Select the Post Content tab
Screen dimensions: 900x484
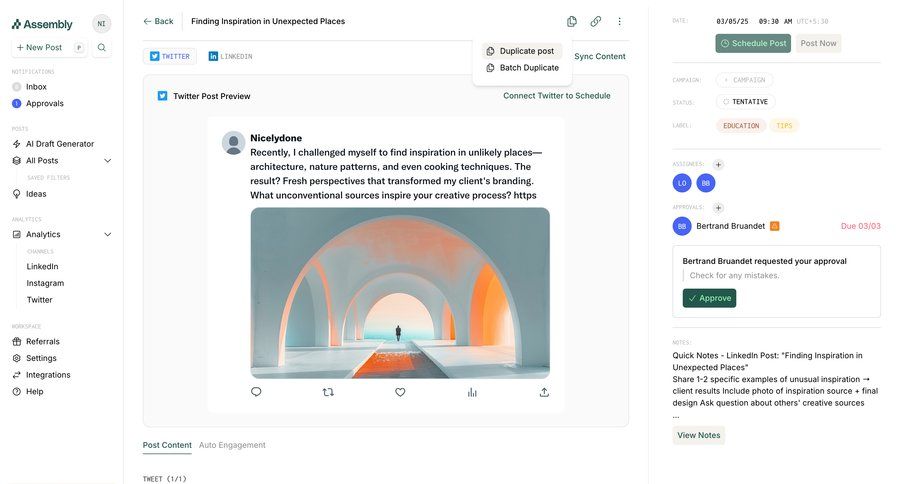(x=167, y=445)
